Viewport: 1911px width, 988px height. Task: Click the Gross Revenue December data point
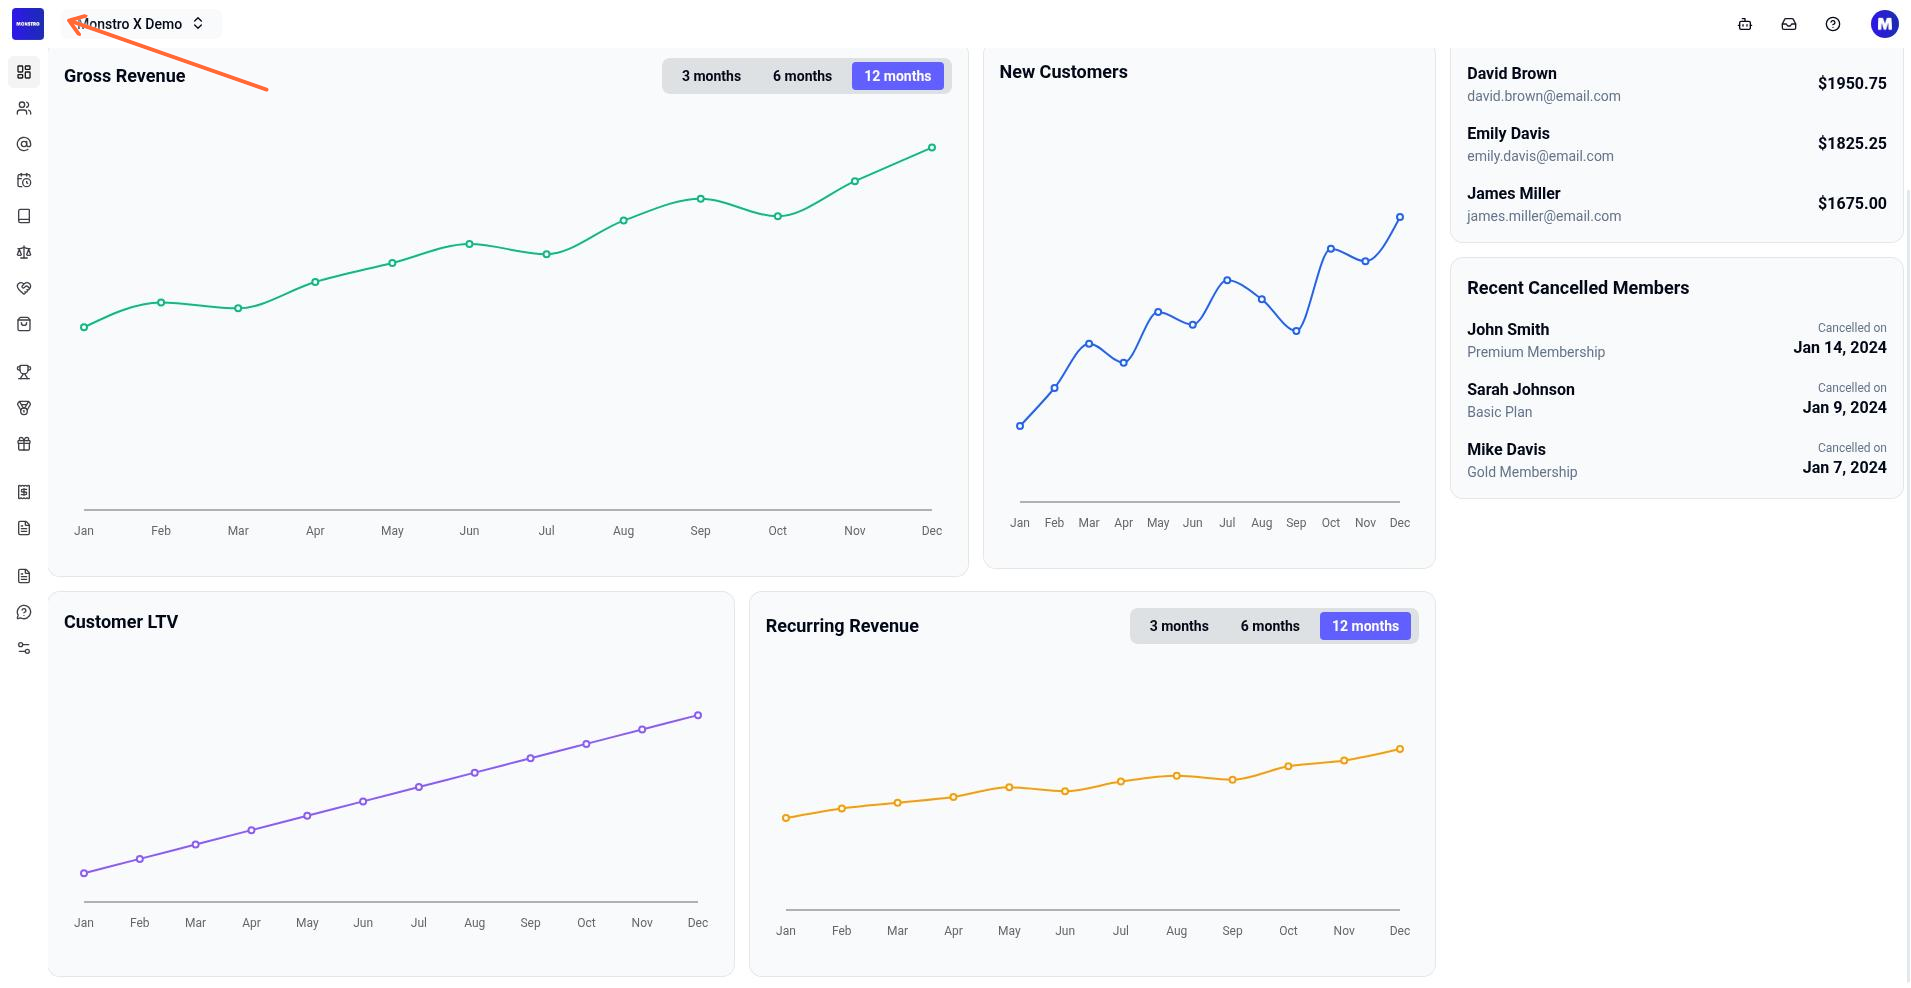(932, 148)
